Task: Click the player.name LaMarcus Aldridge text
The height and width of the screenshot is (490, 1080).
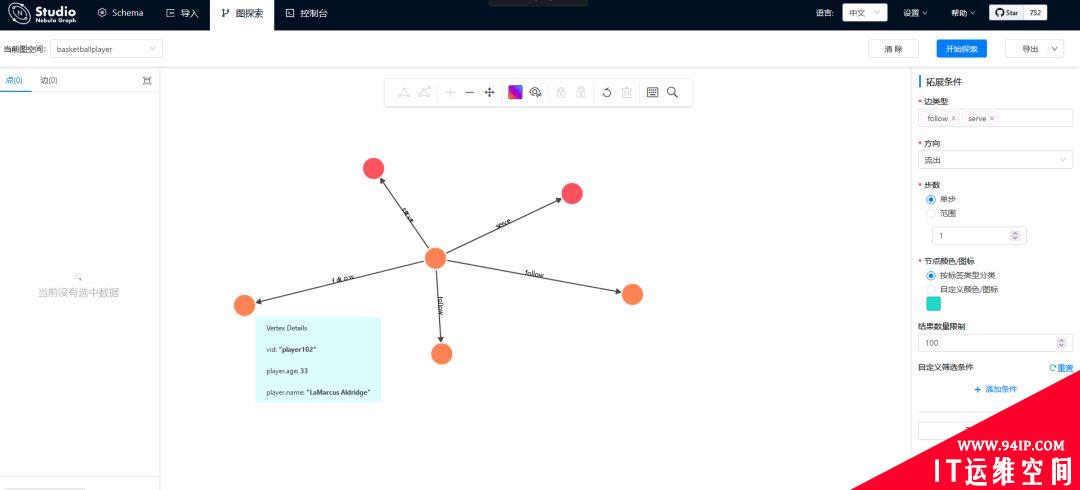Action: point(318,393)
